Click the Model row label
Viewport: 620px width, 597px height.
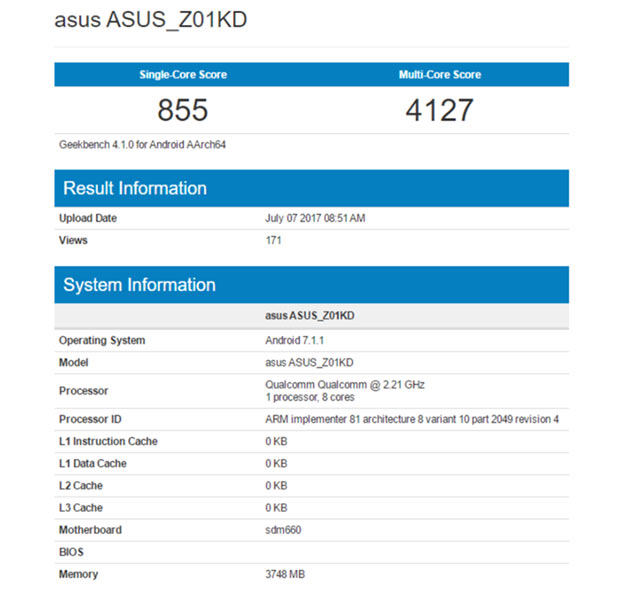(x=75, y=362)
